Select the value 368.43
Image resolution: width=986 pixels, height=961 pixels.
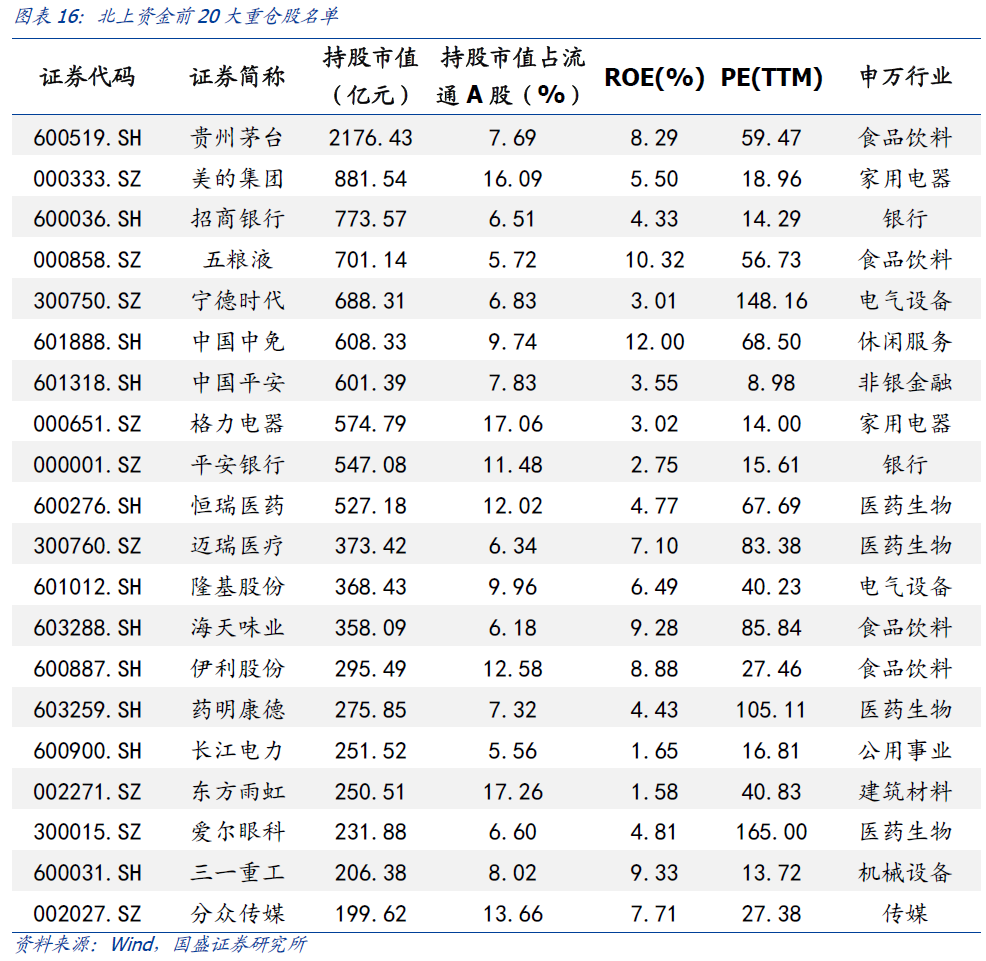[370, 587]
